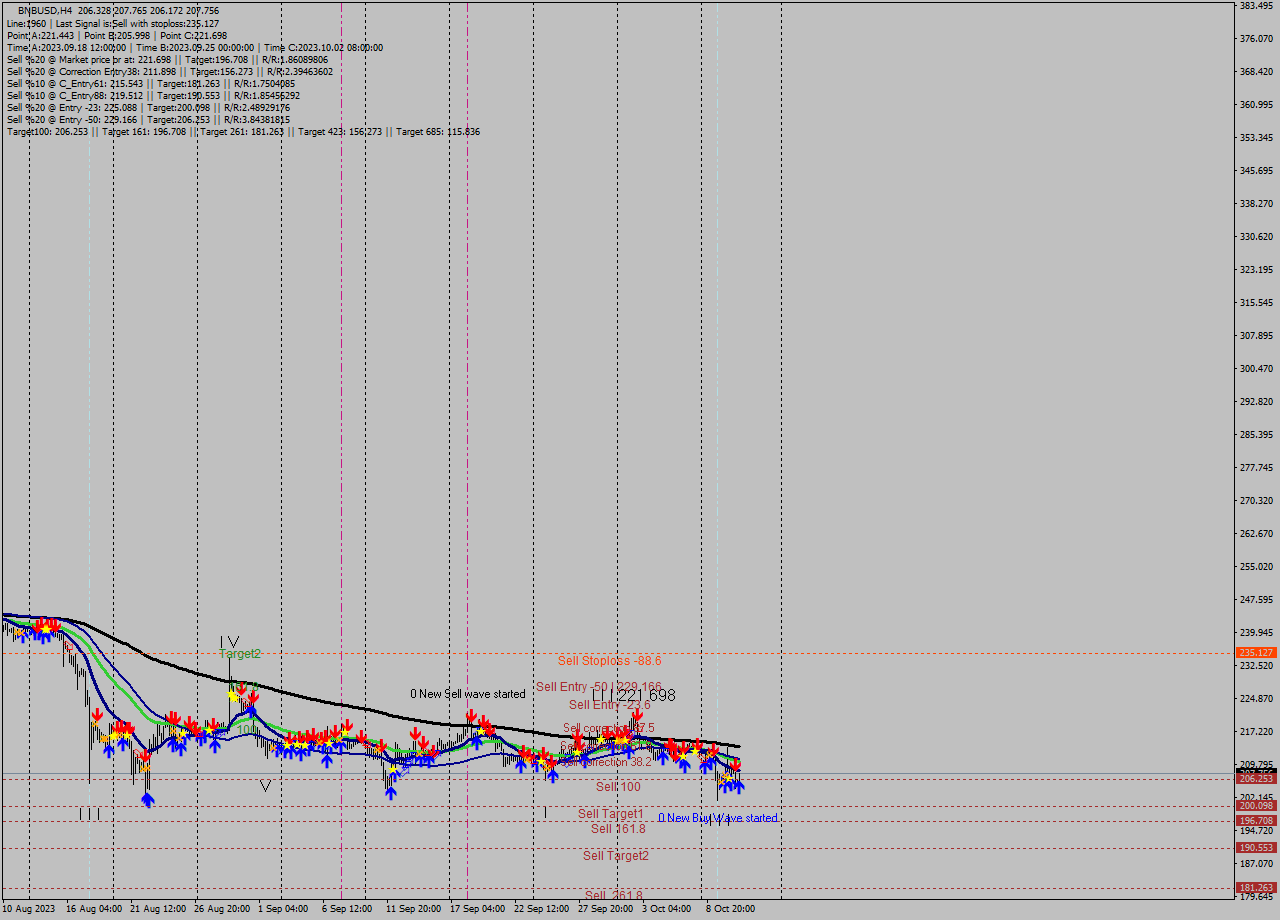Image resolution: width=1280 pixels, height=920 pixels.
Task: Click the yellow star cluster near 3 Oct 04:00
Action: pos(683,755)
